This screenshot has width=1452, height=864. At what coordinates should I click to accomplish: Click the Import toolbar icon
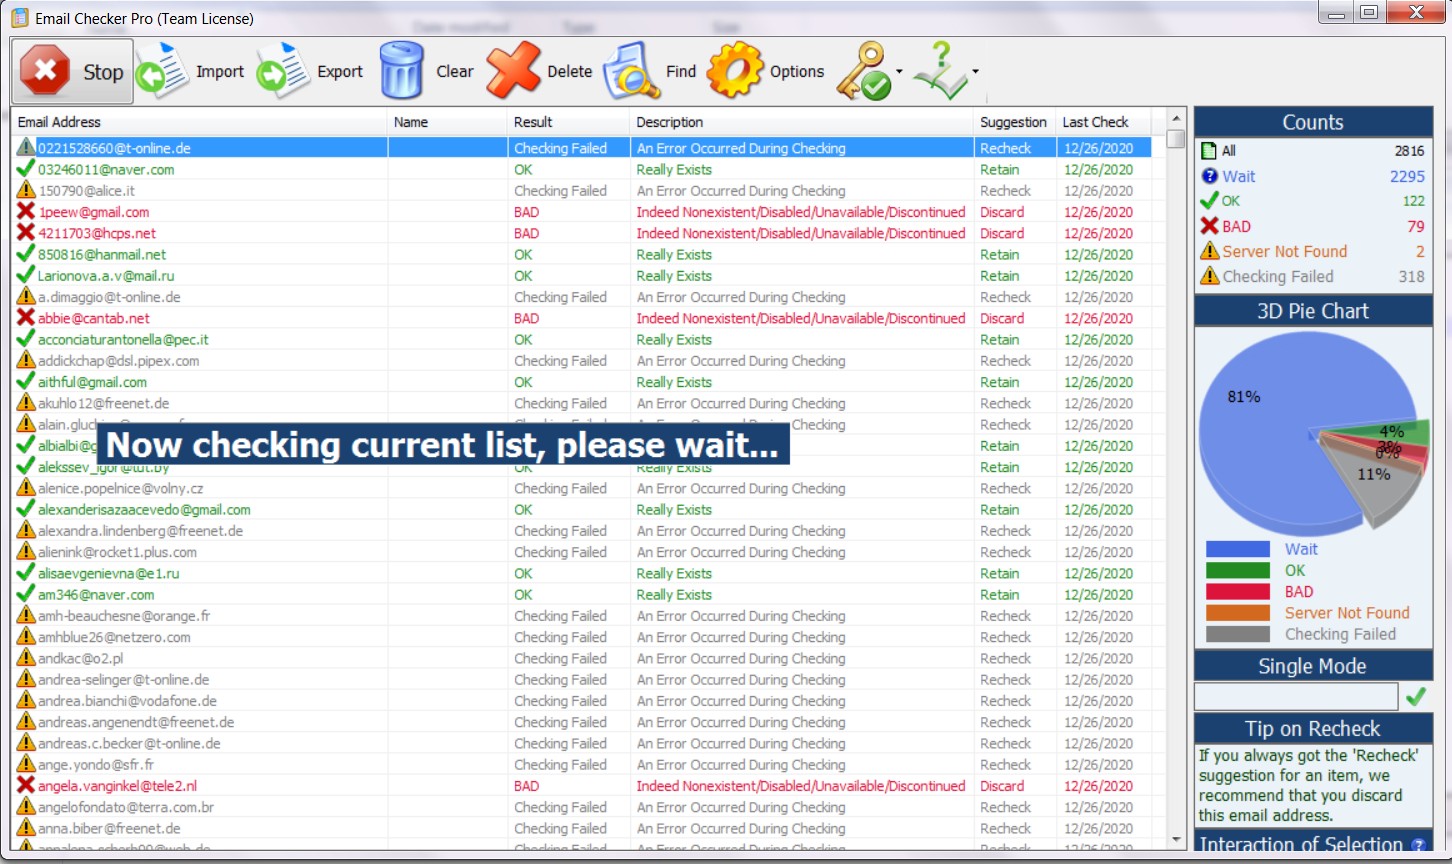click(163, 71)
